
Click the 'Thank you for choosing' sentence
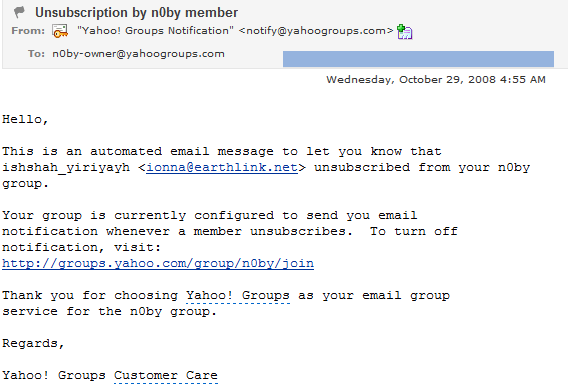coord(90,296)
